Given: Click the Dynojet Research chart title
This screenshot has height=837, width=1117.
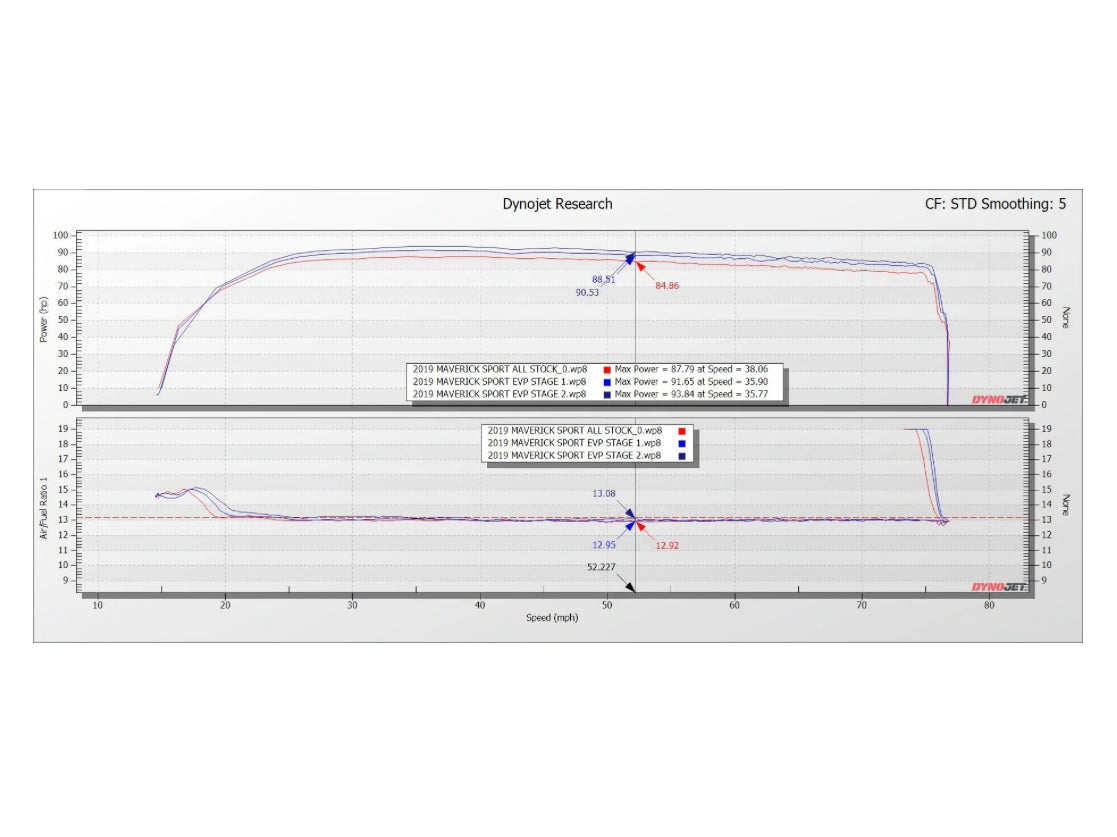Looking at the screenshot, I should [x=557, y=204].
